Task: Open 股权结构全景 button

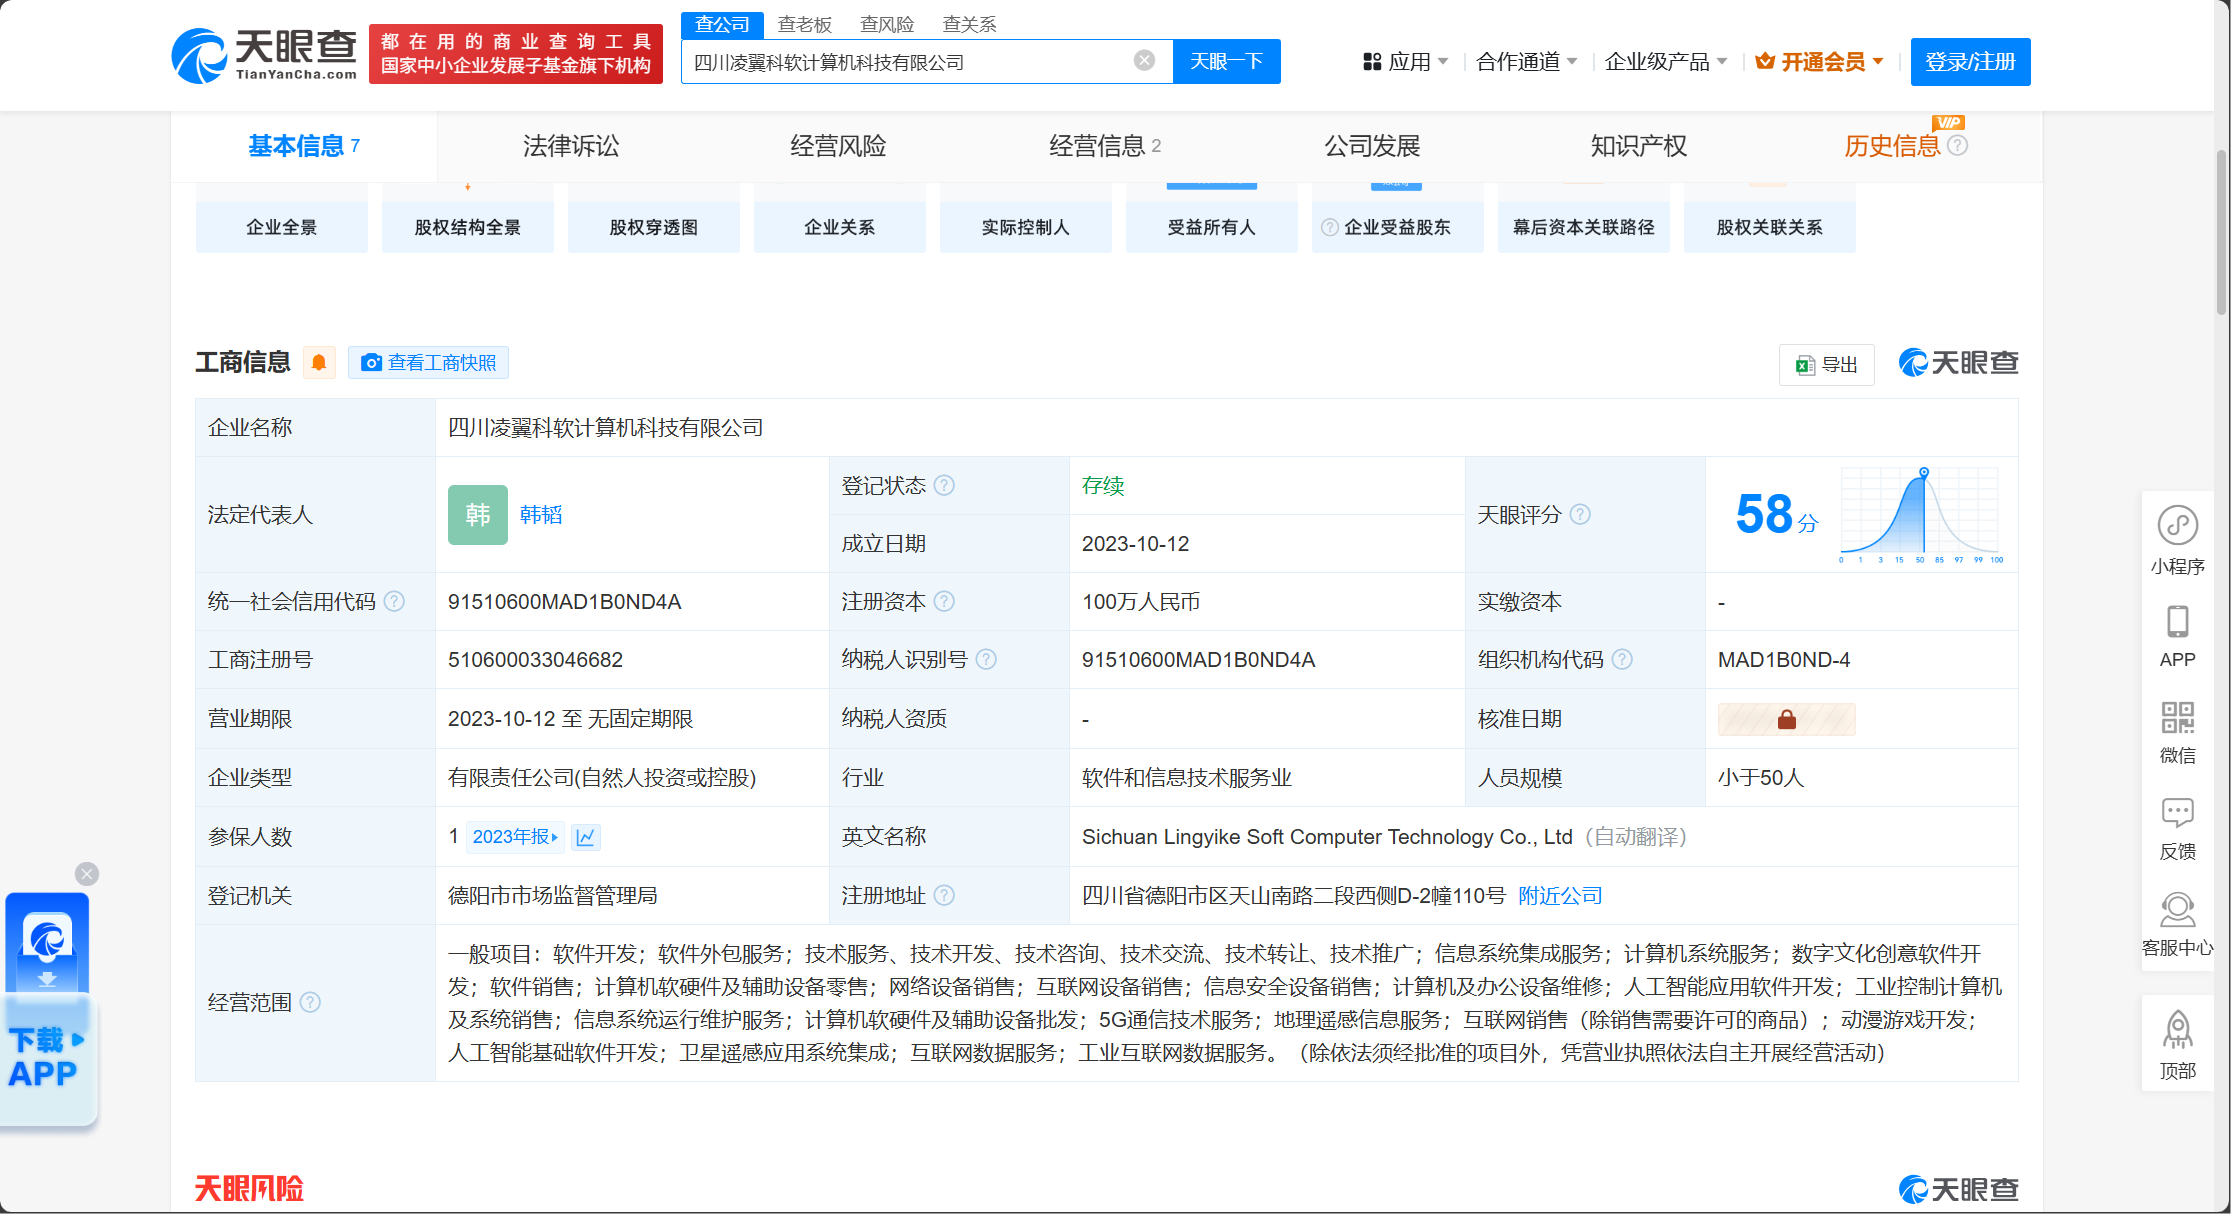Action: 468,227
